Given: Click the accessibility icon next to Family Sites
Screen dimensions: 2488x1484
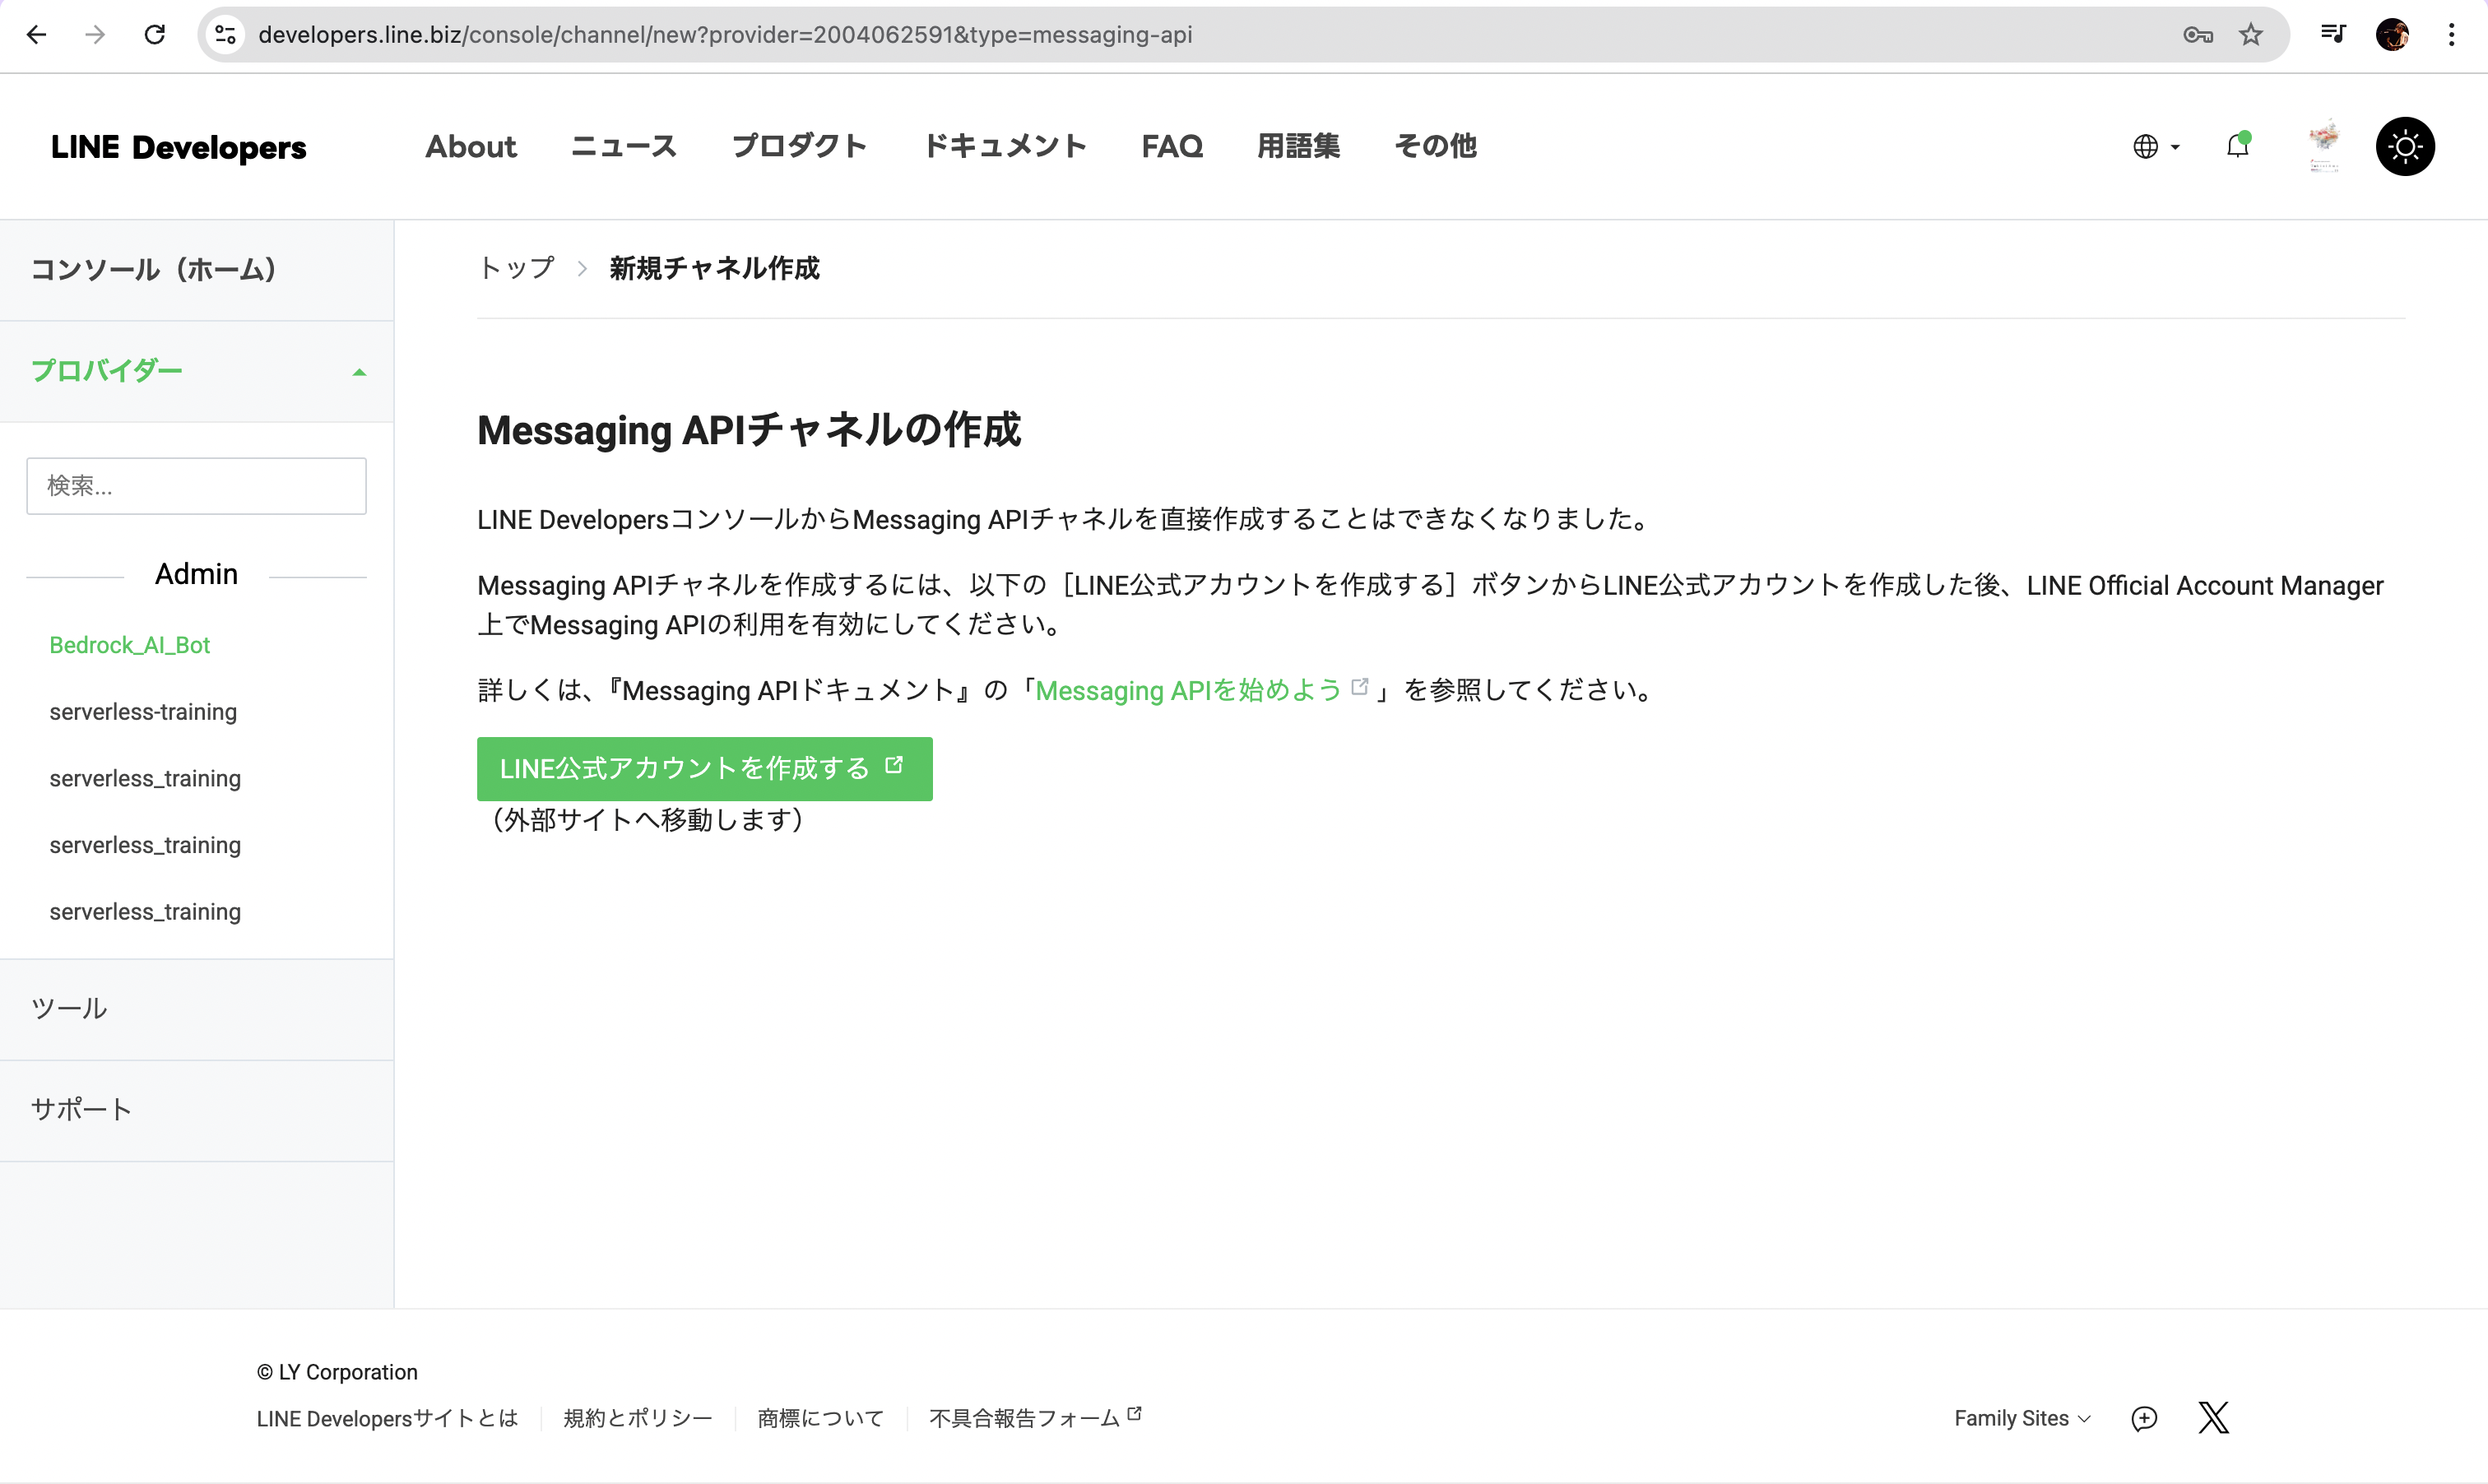Looking at the screenshot, I should [x=2144, y=1418].
